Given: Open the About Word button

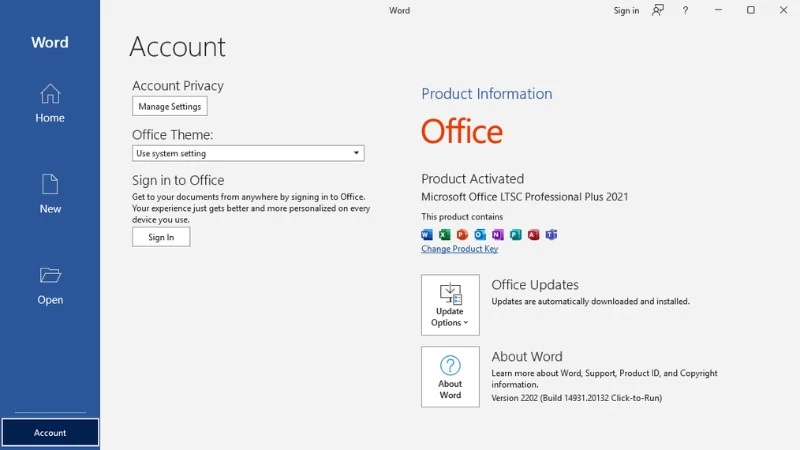Looking at the screenshot, I should pos(450,377).
